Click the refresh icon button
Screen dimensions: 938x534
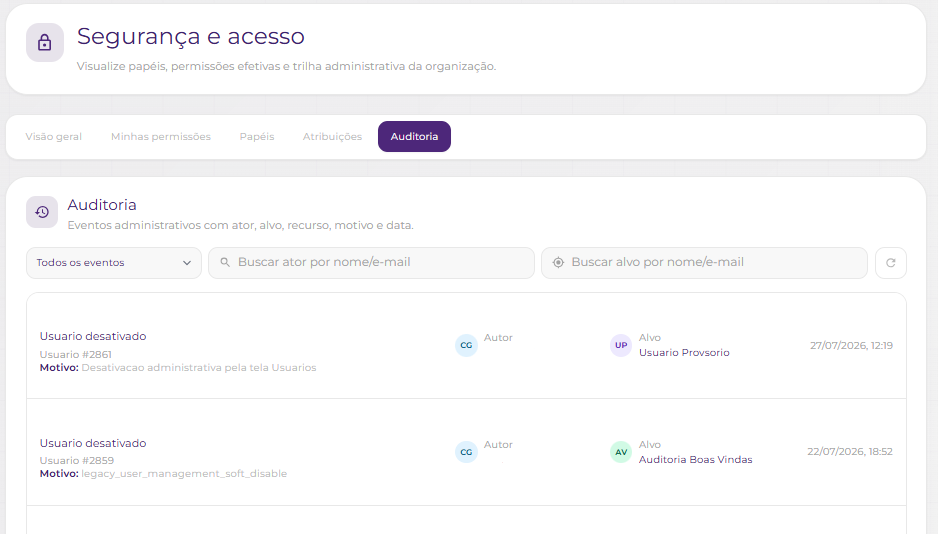point(891,263)
